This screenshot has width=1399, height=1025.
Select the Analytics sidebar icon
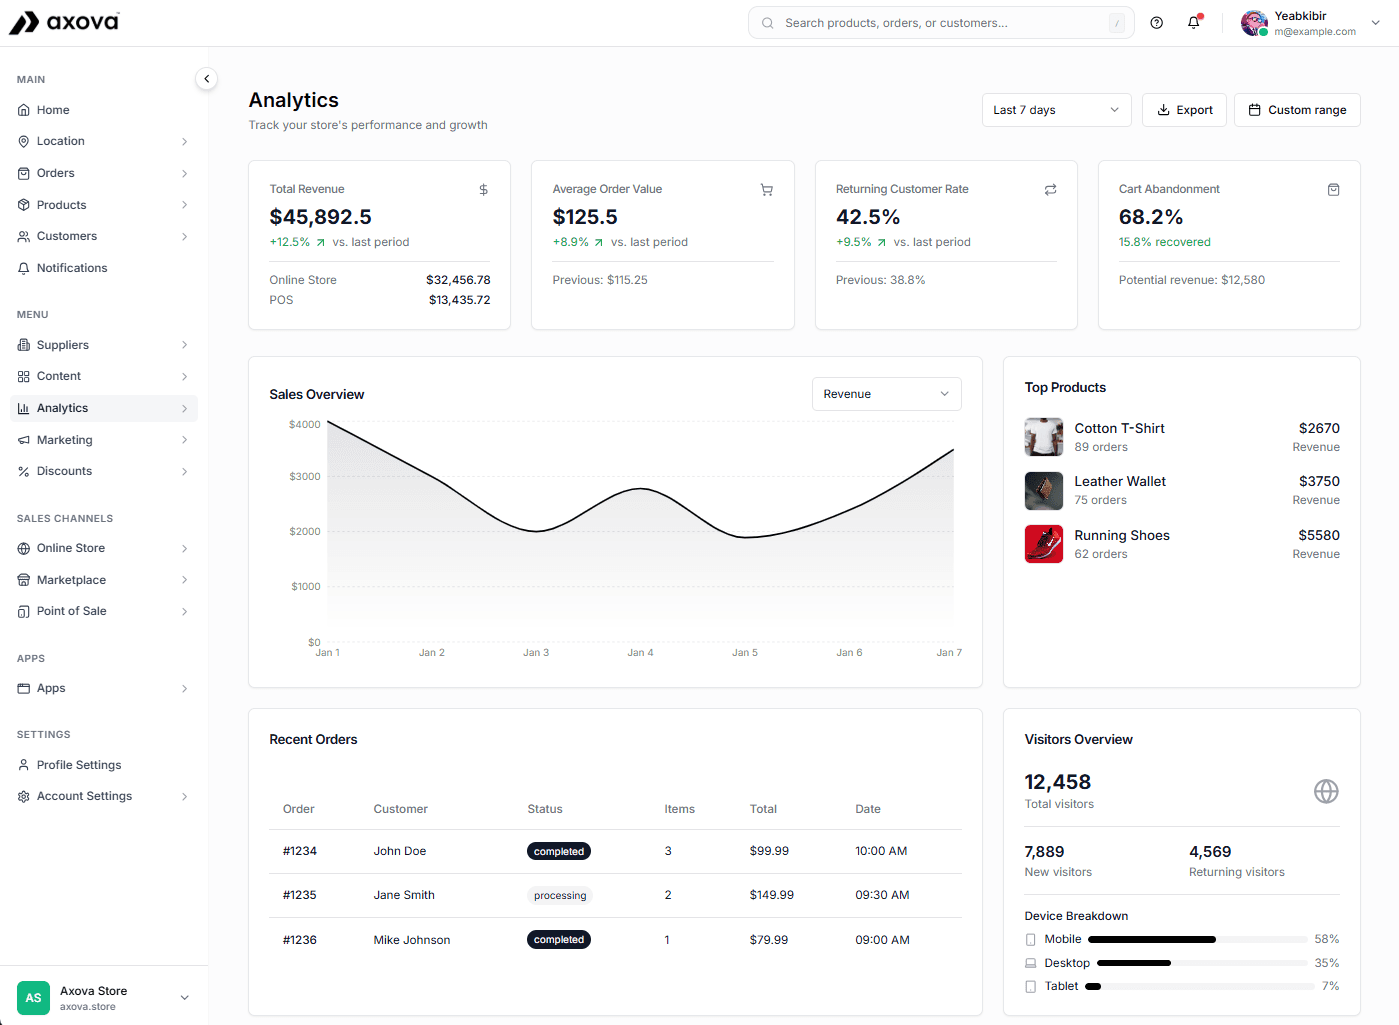pos(22,408)
